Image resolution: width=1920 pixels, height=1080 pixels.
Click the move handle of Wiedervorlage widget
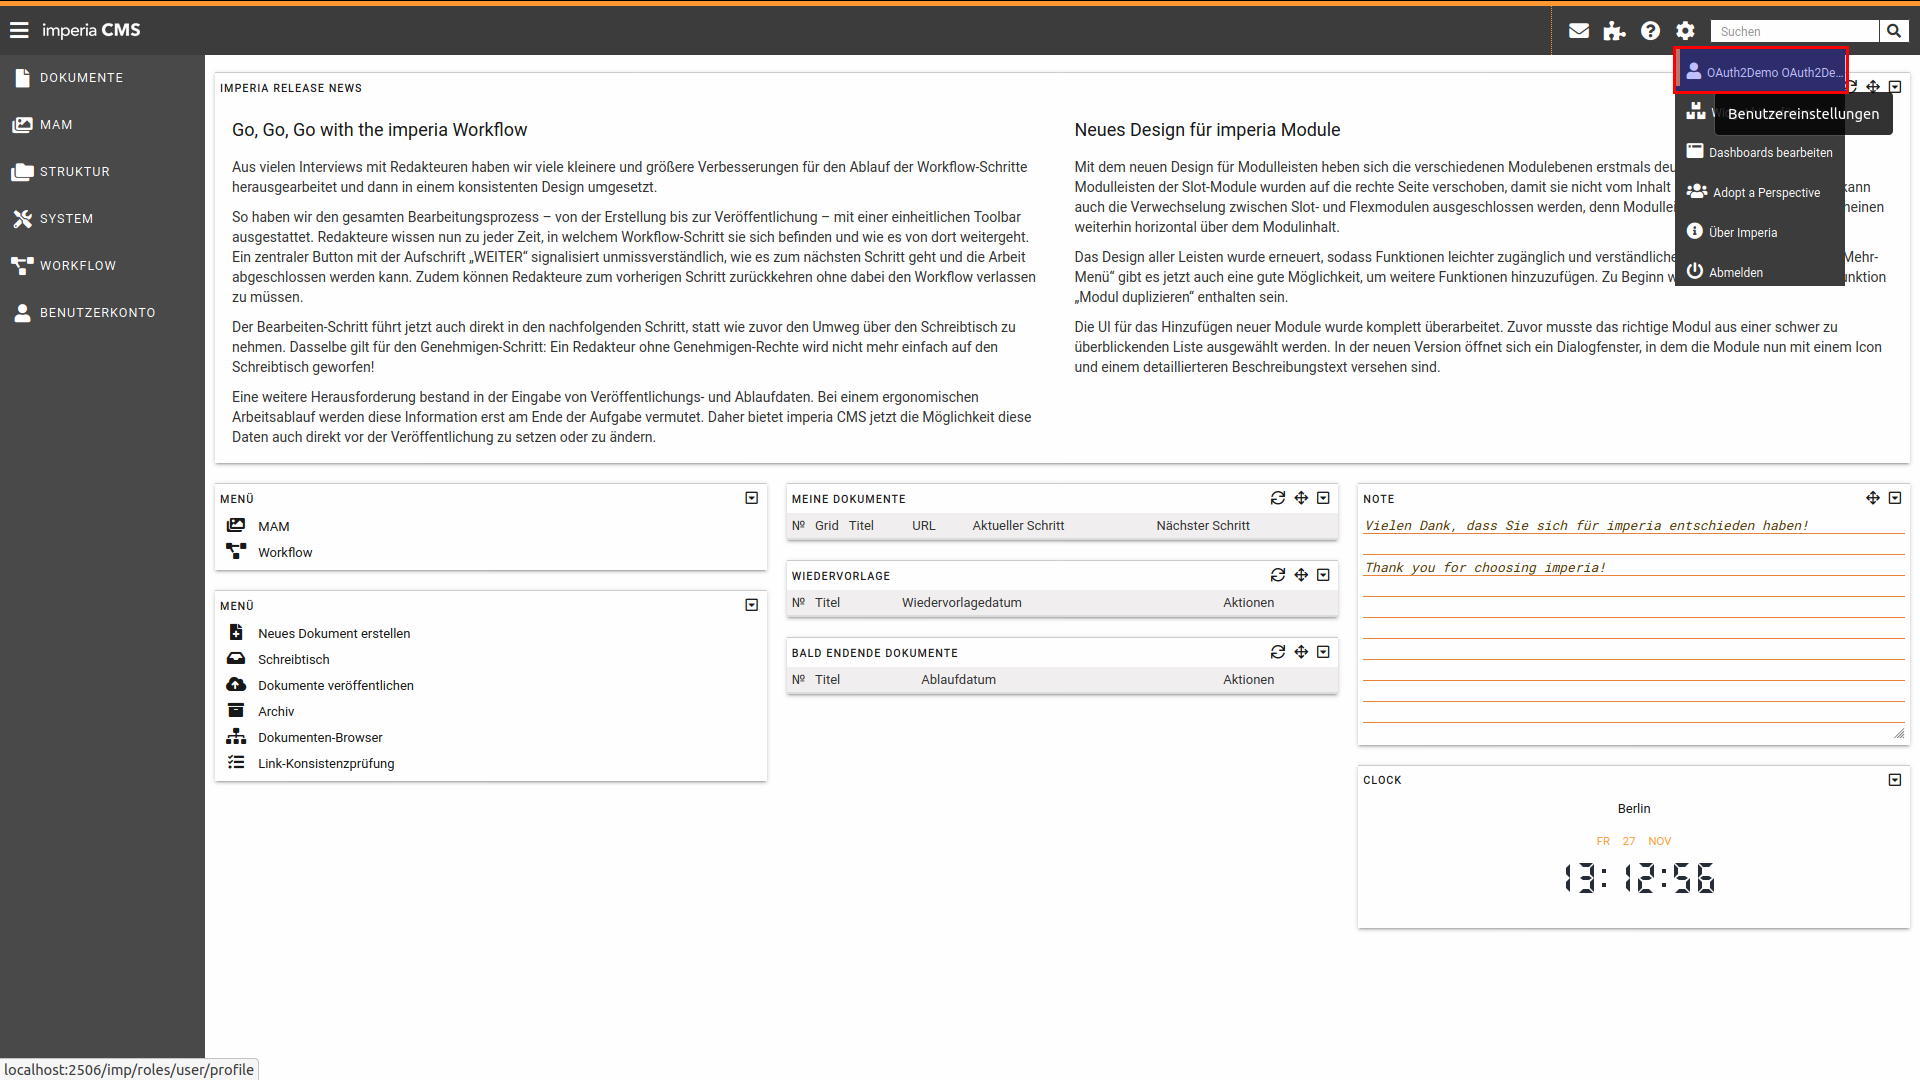tap(1301, 575)
